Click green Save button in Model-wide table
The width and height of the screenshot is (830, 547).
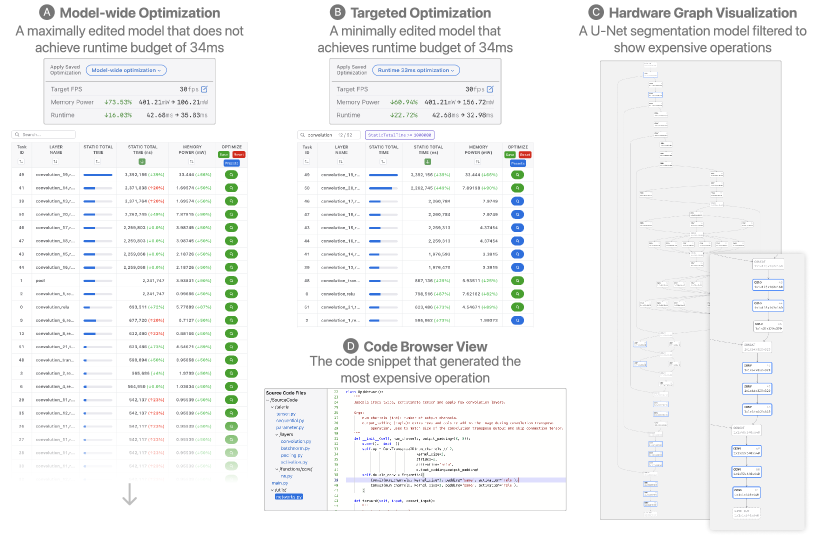coord(224,155)
